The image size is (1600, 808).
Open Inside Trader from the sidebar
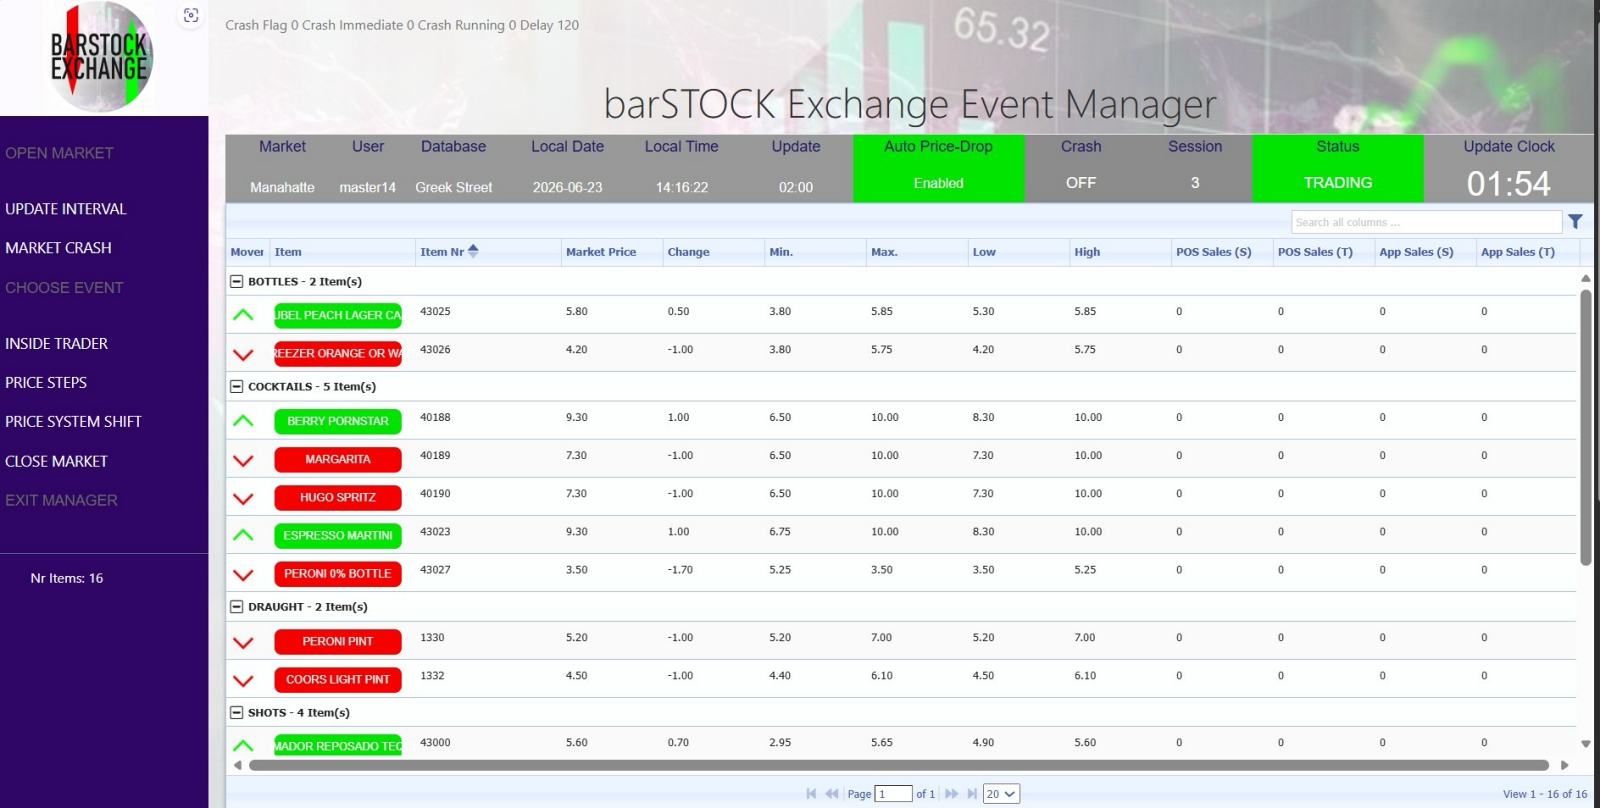[x=56, y=344]
